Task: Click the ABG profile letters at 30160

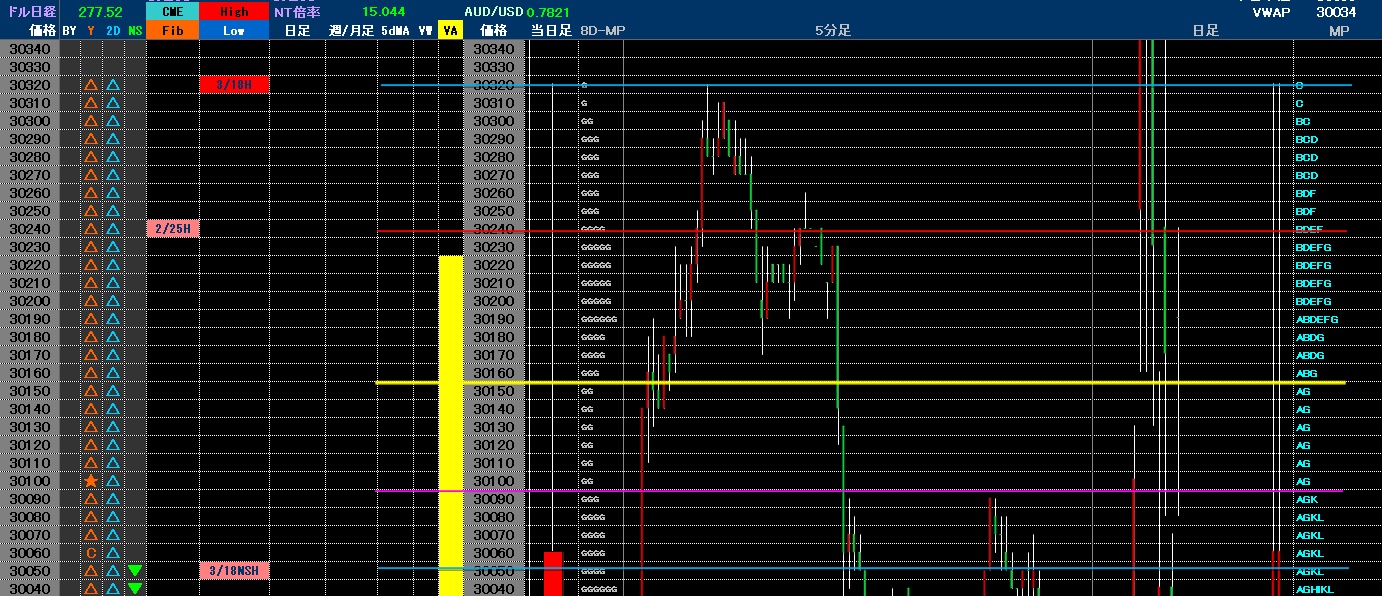Action: coord(1306,374)
